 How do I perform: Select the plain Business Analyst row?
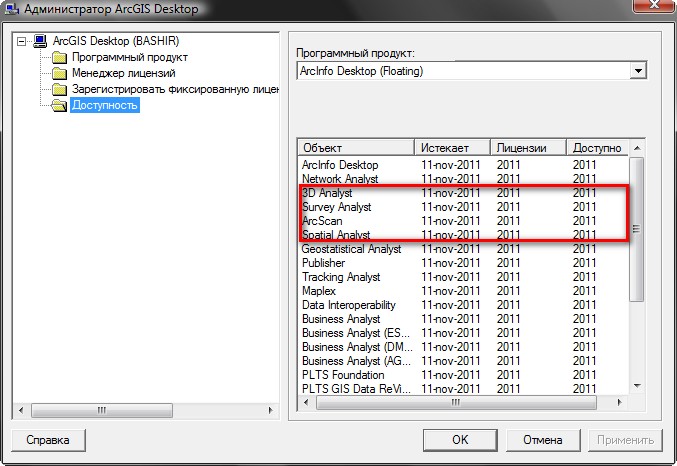tap(464, 319)
